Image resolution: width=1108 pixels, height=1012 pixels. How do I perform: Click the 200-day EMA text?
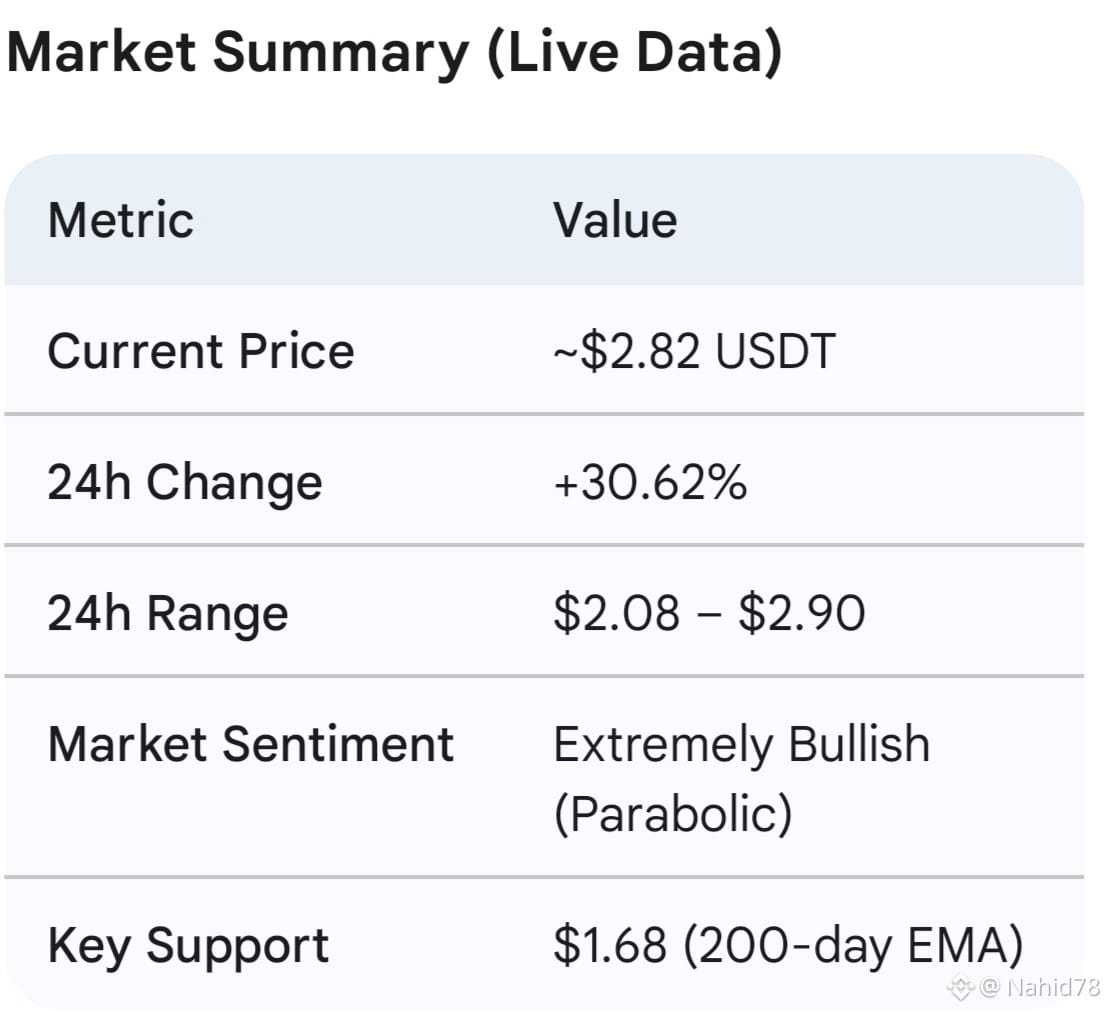tap(852, 946)
